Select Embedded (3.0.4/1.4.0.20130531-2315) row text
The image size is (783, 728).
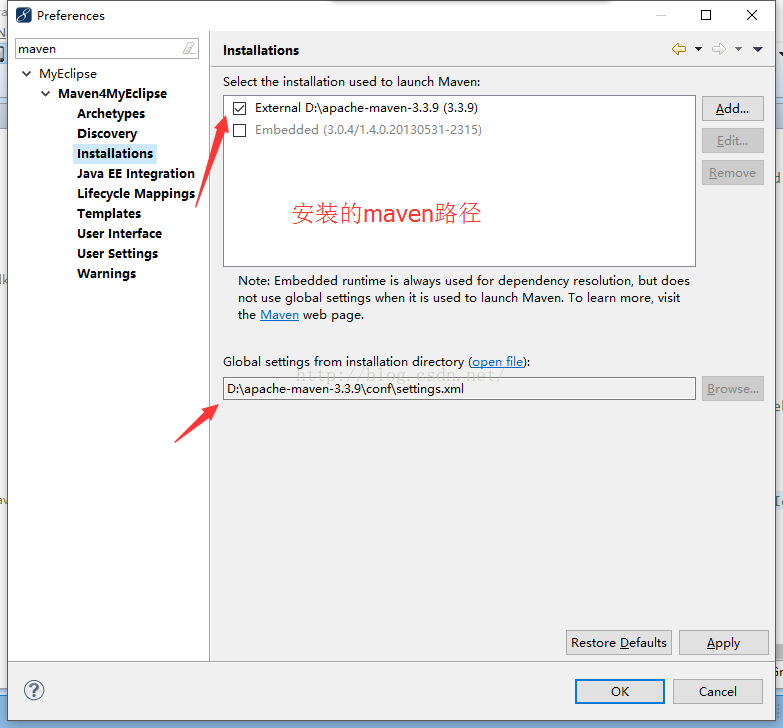click(369, 130)
